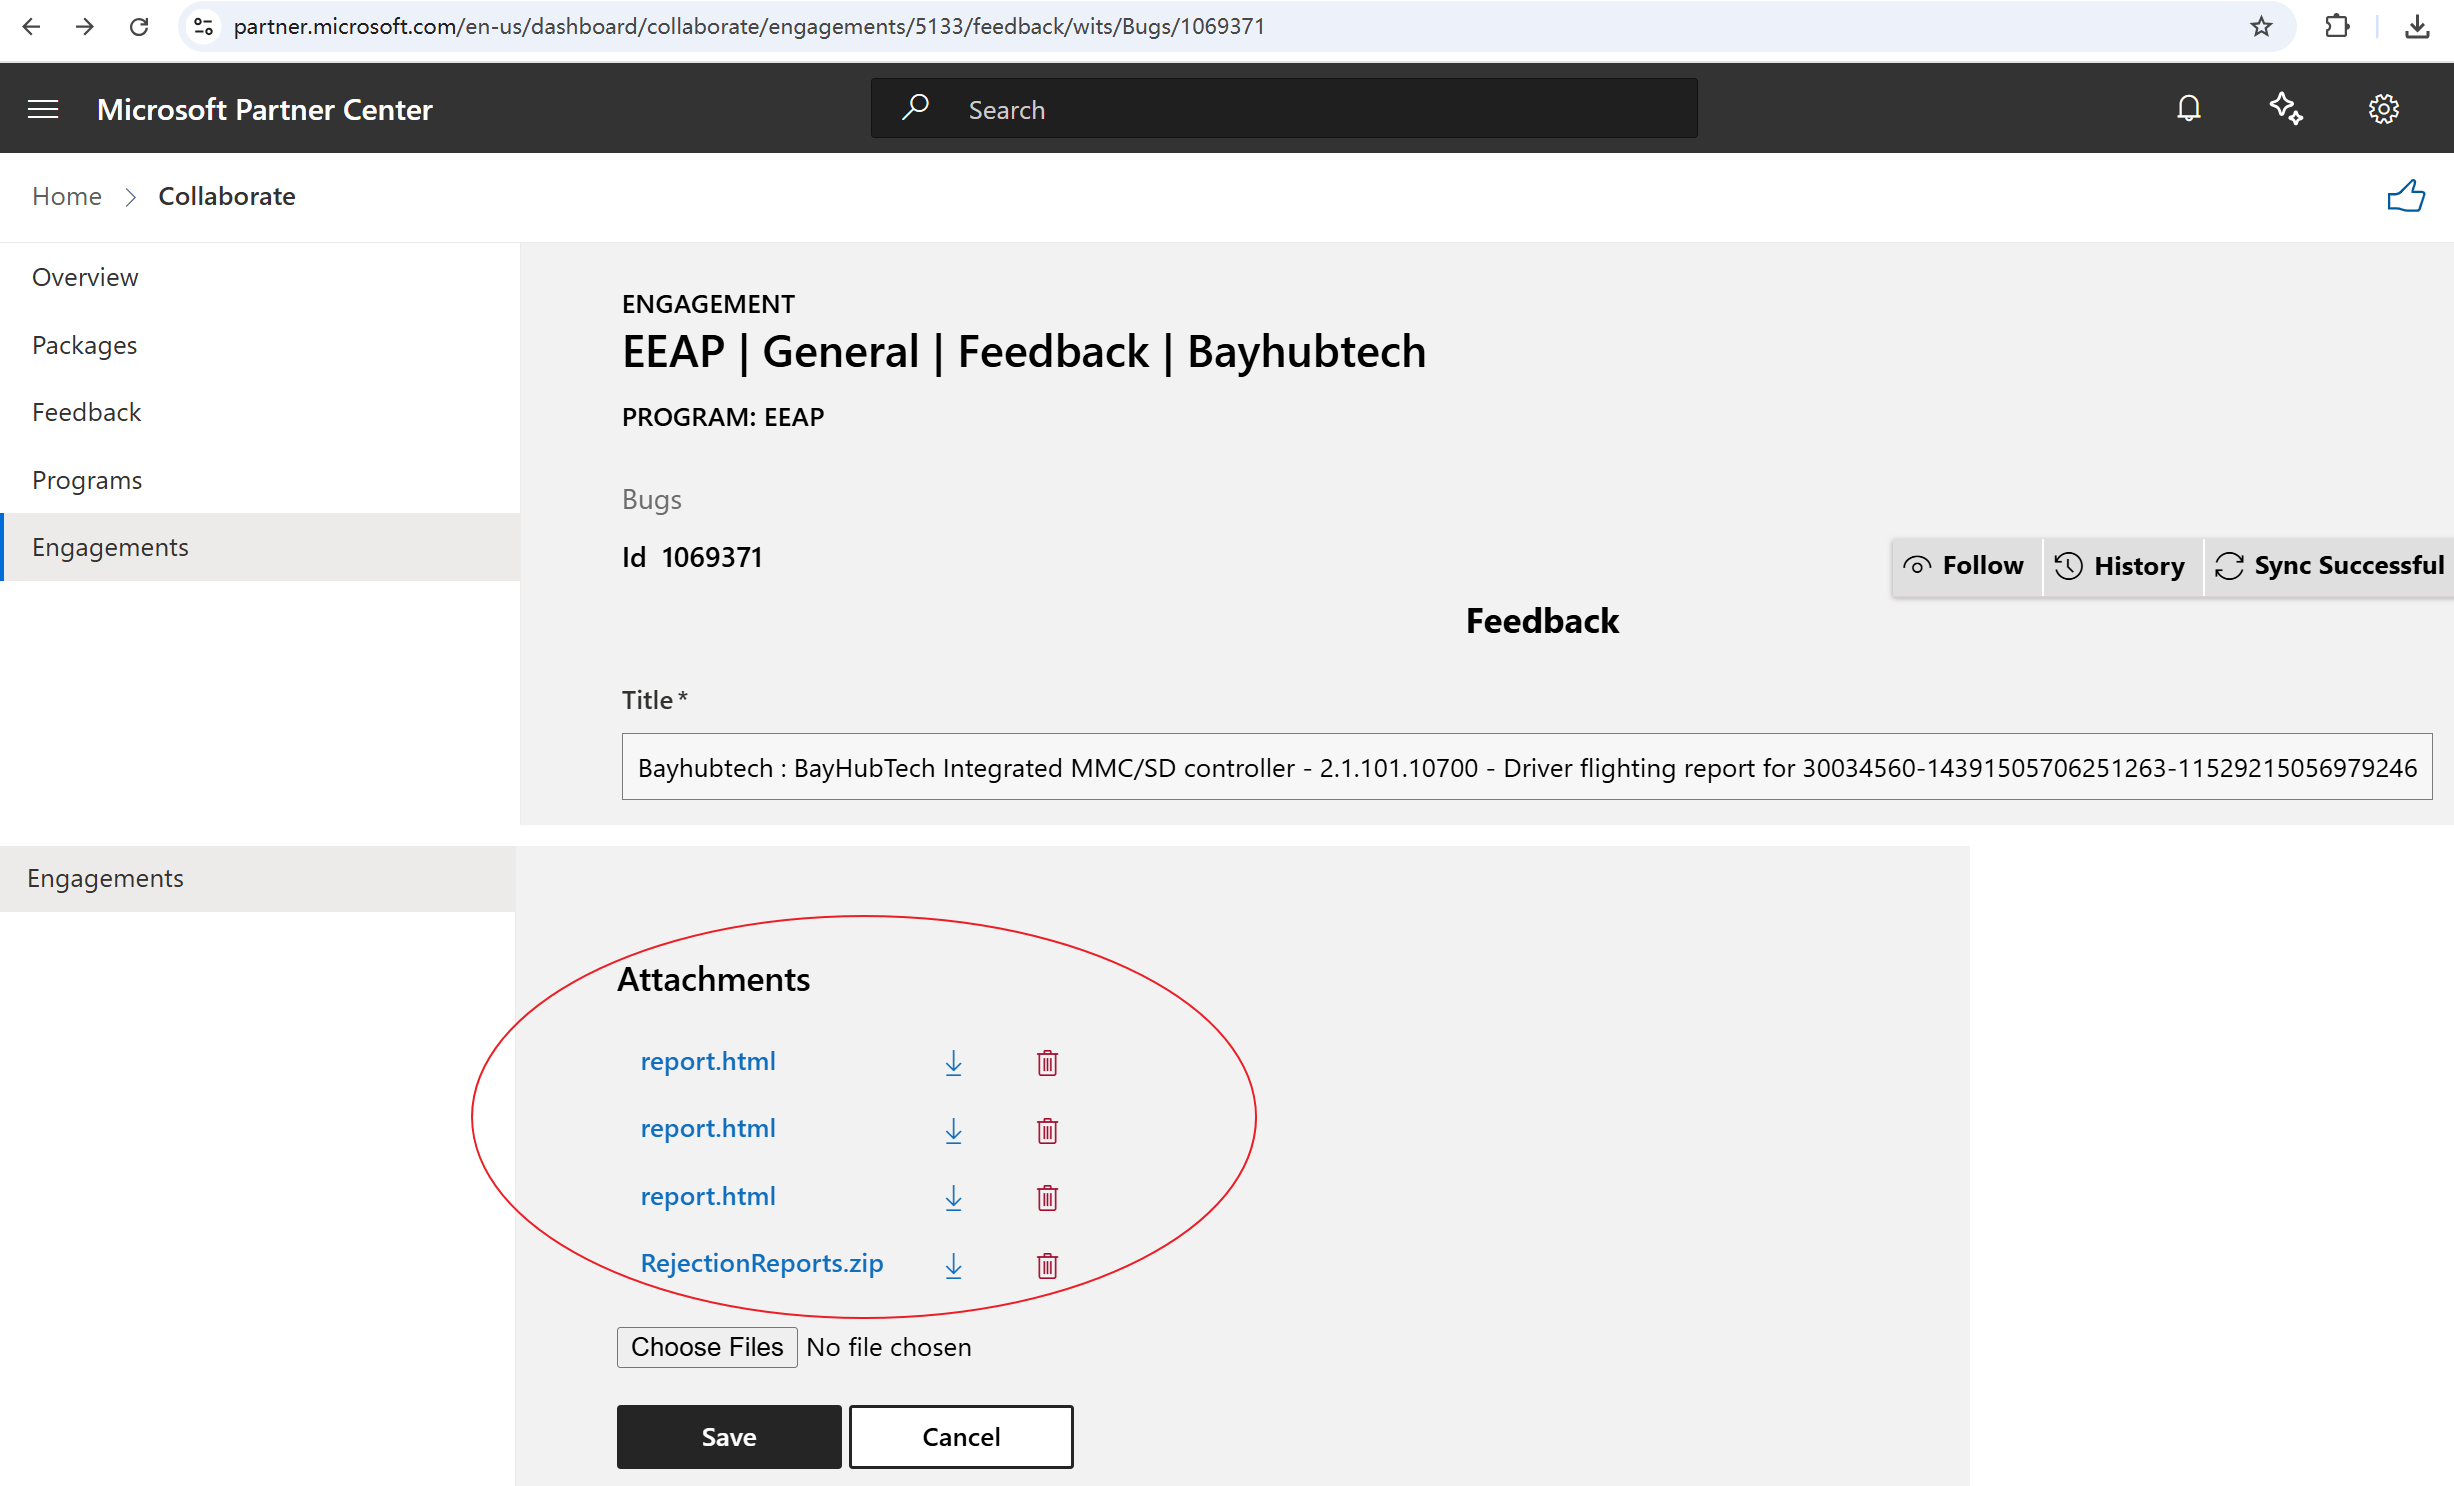Save the feedback changes
This screenshot has width=2454, height=1486.
728,1437
